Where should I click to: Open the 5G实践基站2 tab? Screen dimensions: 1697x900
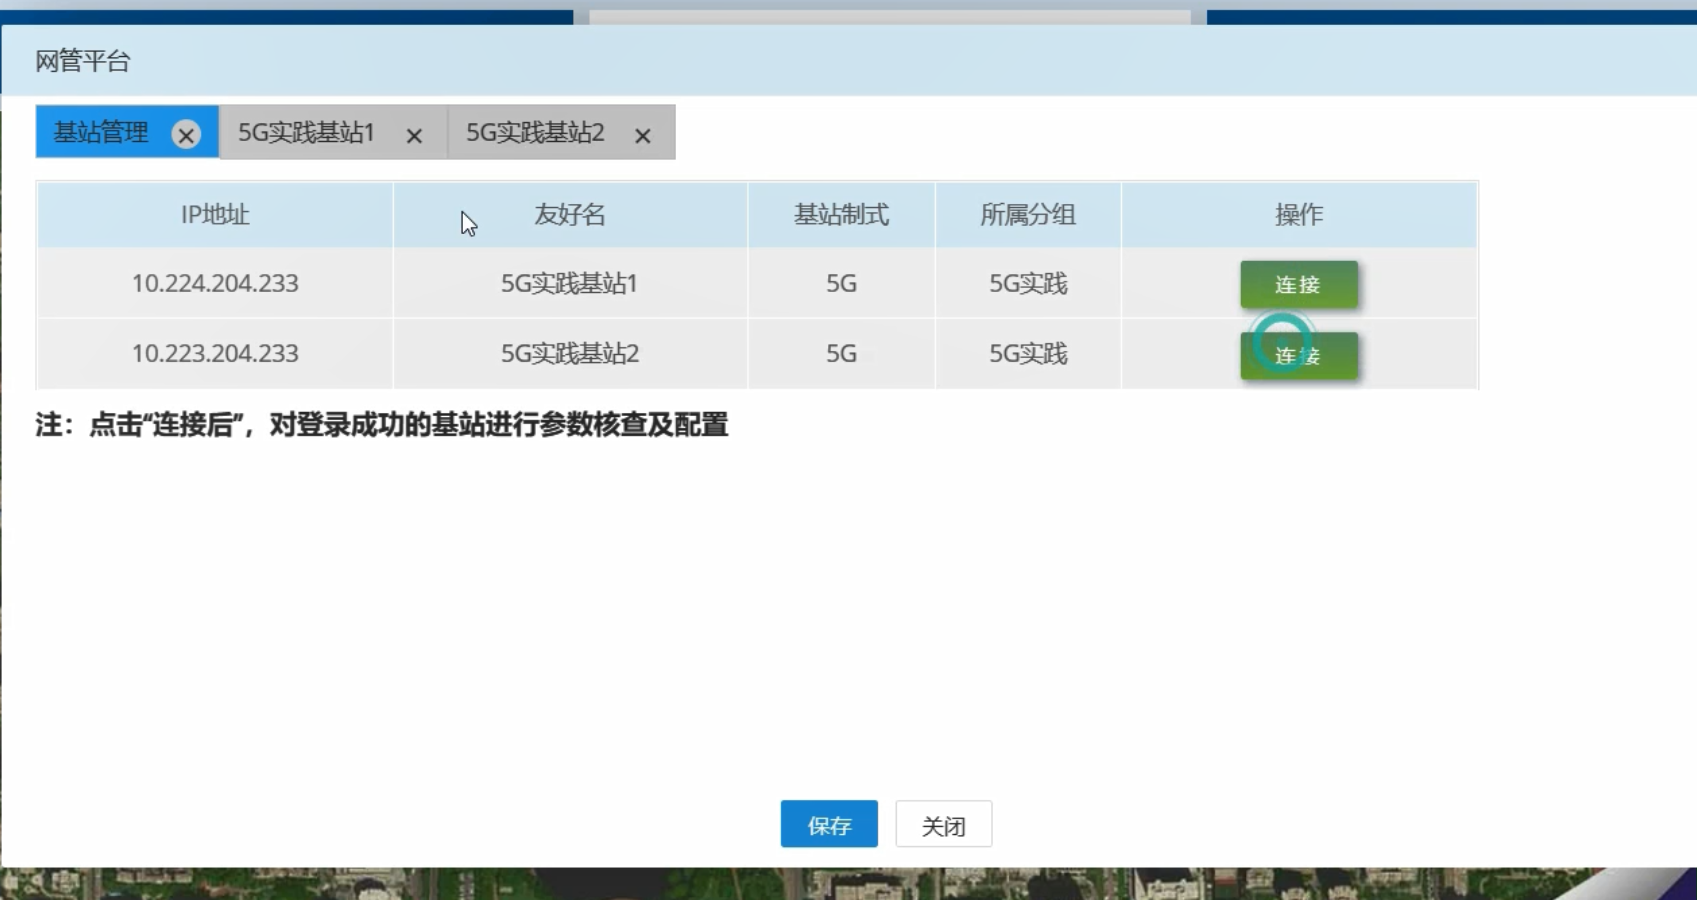point(535,132)
